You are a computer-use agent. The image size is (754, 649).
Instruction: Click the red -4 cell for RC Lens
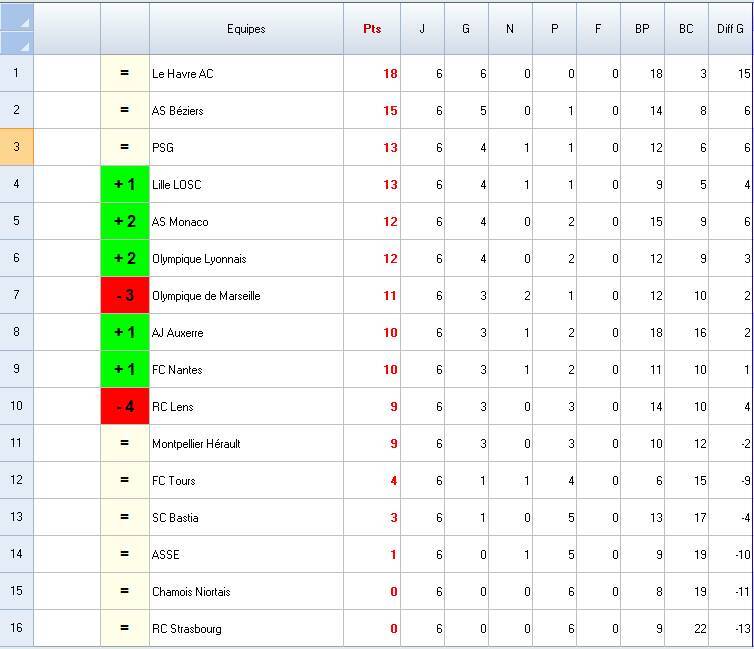[x=125, y=406]
